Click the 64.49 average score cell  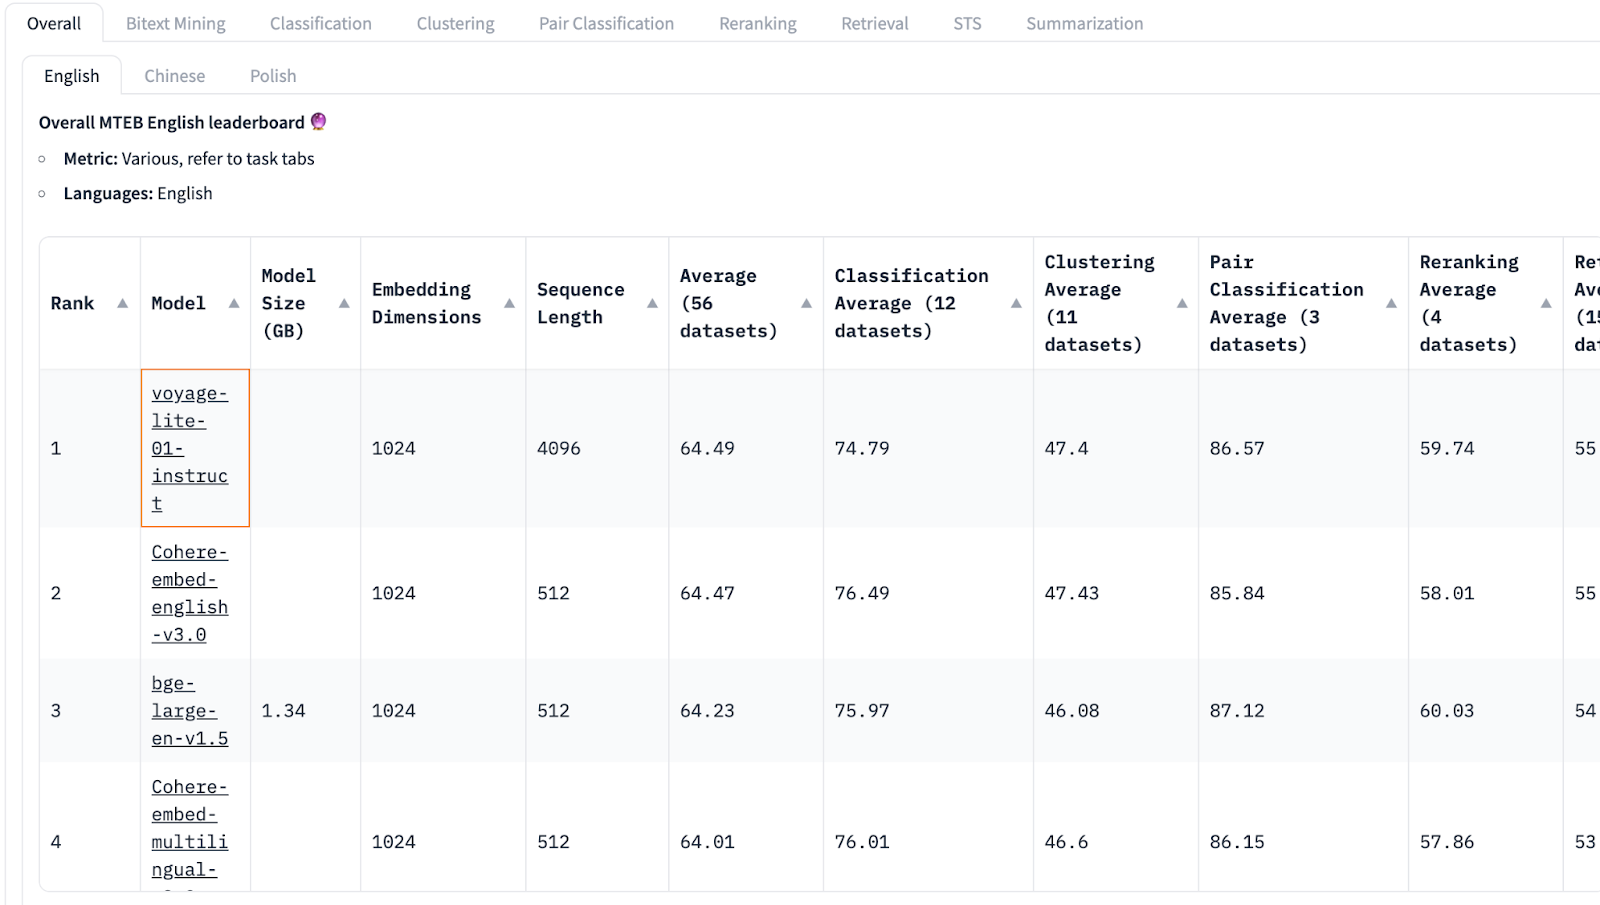(707, 448)
